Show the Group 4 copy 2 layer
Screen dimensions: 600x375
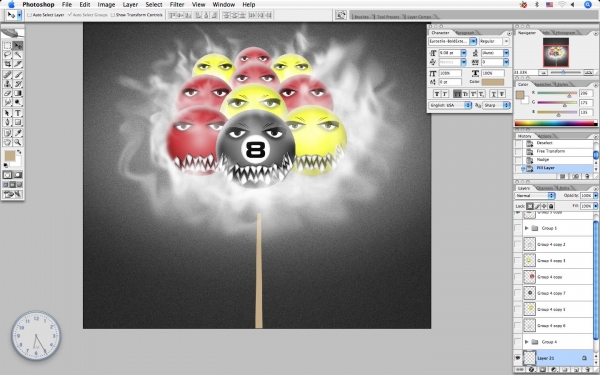click(518, 244)
